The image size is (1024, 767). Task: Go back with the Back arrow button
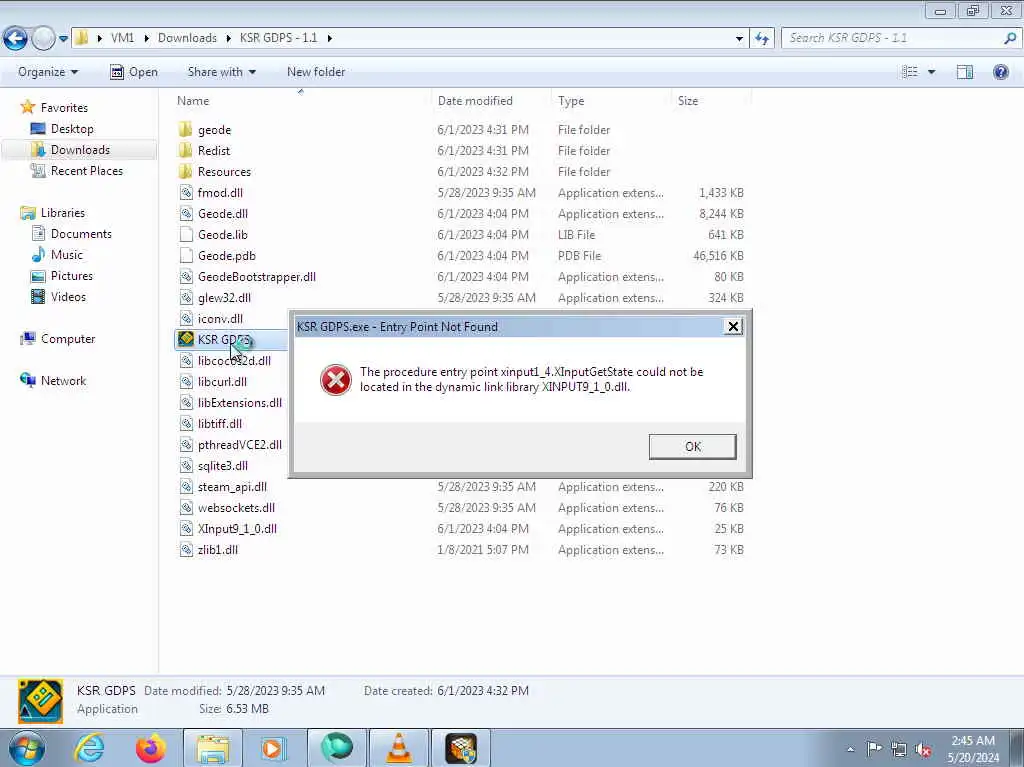[x=16, y=39]
